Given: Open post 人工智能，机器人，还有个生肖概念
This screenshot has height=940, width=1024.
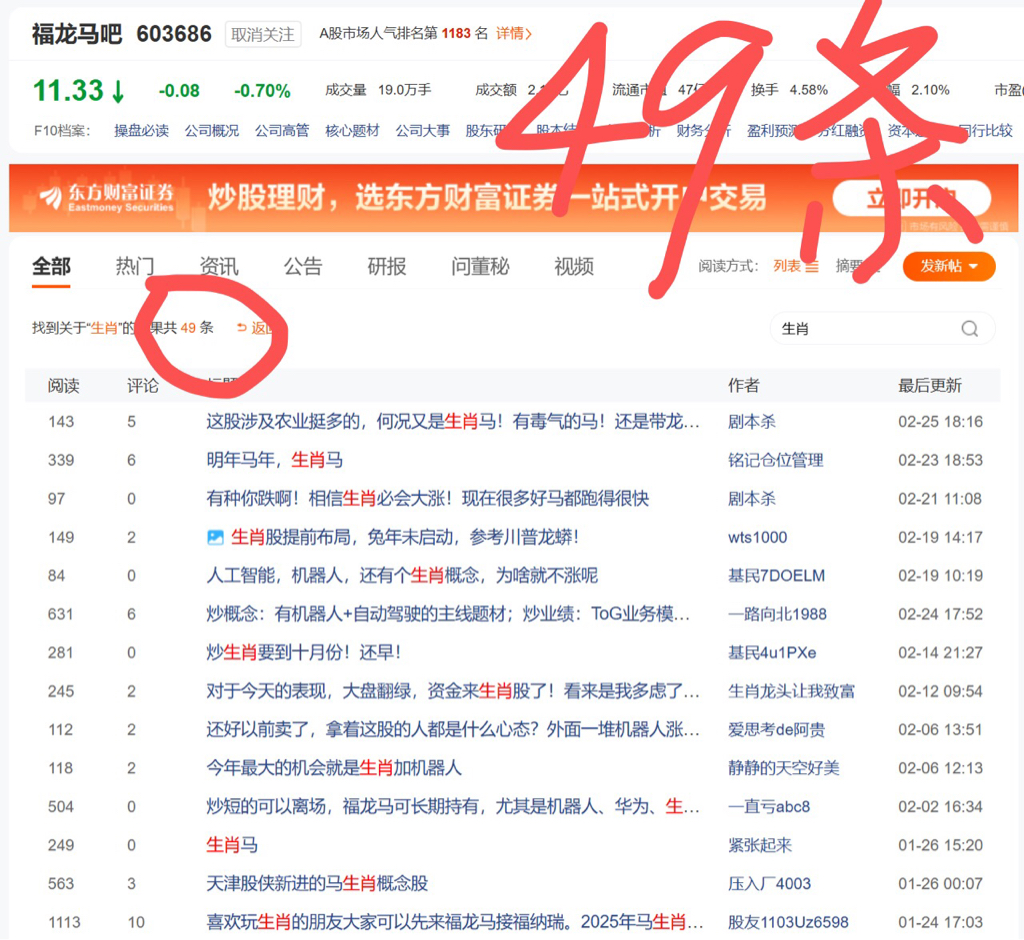Looking at the screenshot, I should coord(402,576).
